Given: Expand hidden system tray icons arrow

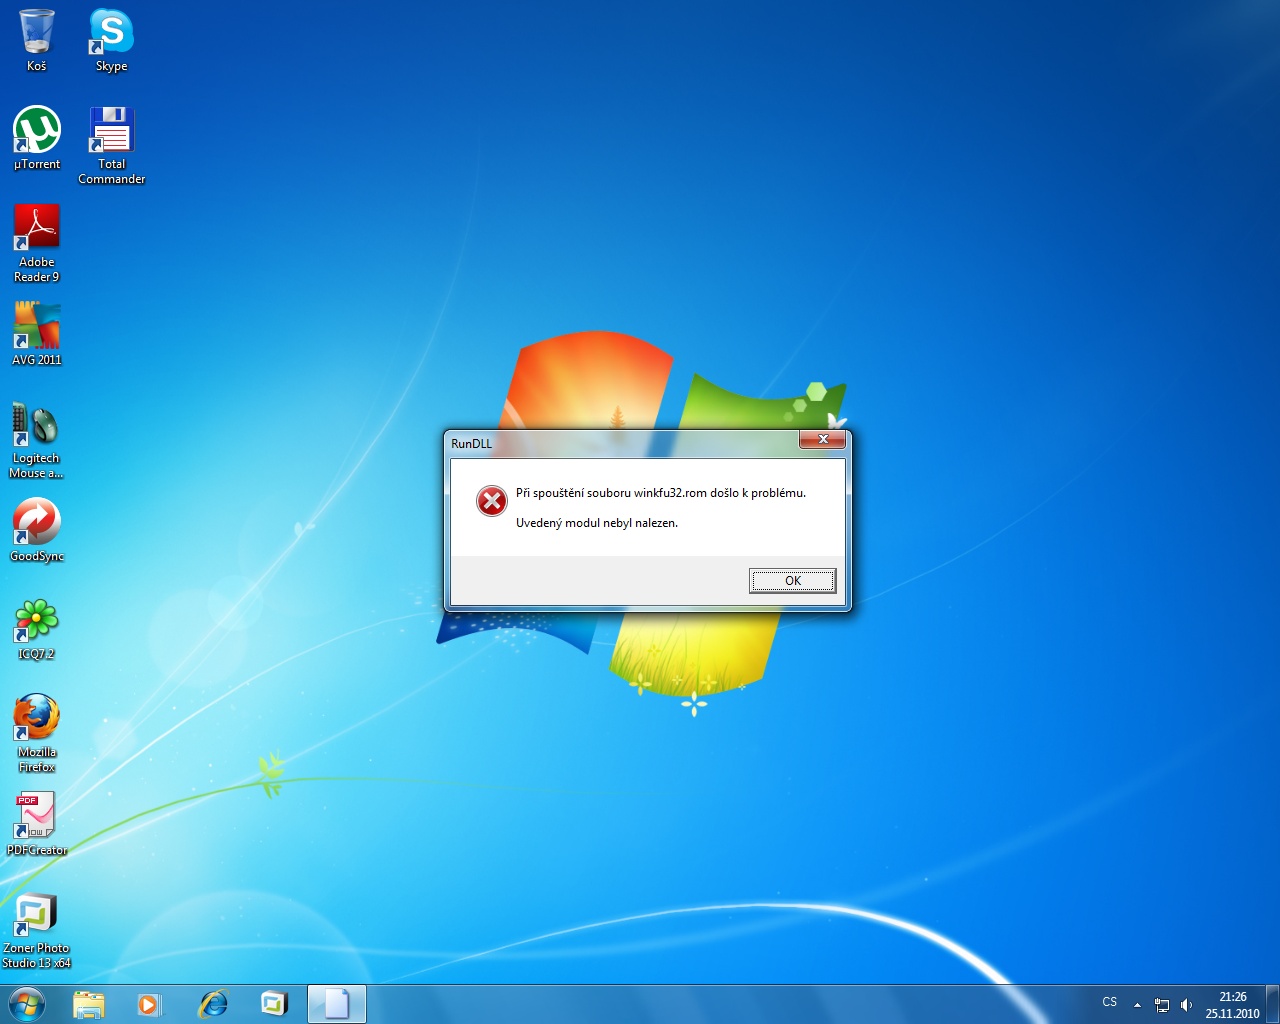Looking at the screenshot, I should 1137,1005.
